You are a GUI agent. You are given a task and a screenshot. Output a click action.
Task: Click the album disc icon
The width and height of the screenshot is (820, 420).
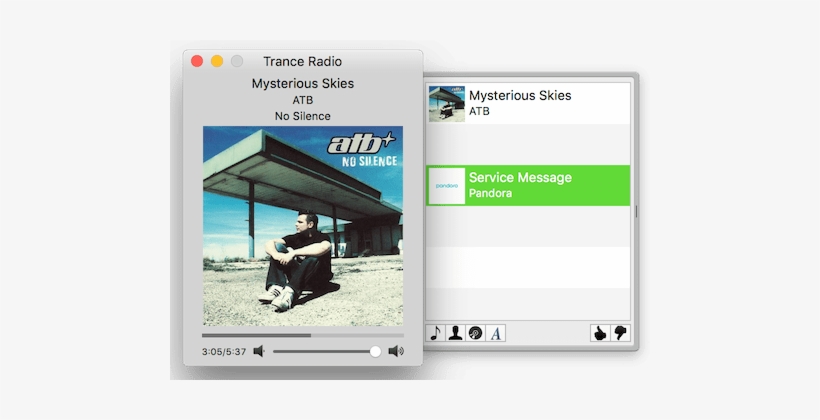pyautogui.click(x=475, y=333)
